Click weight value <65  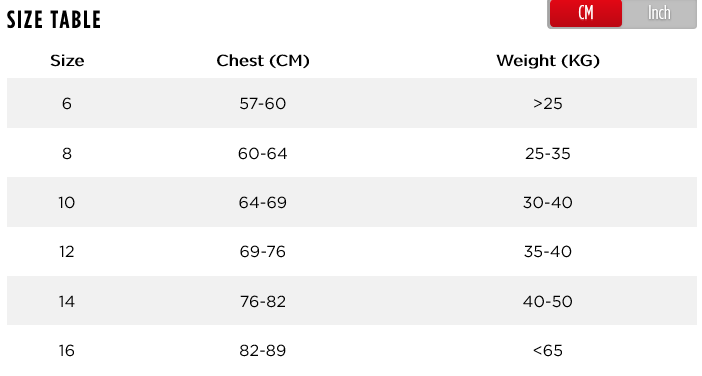(548, 350)
